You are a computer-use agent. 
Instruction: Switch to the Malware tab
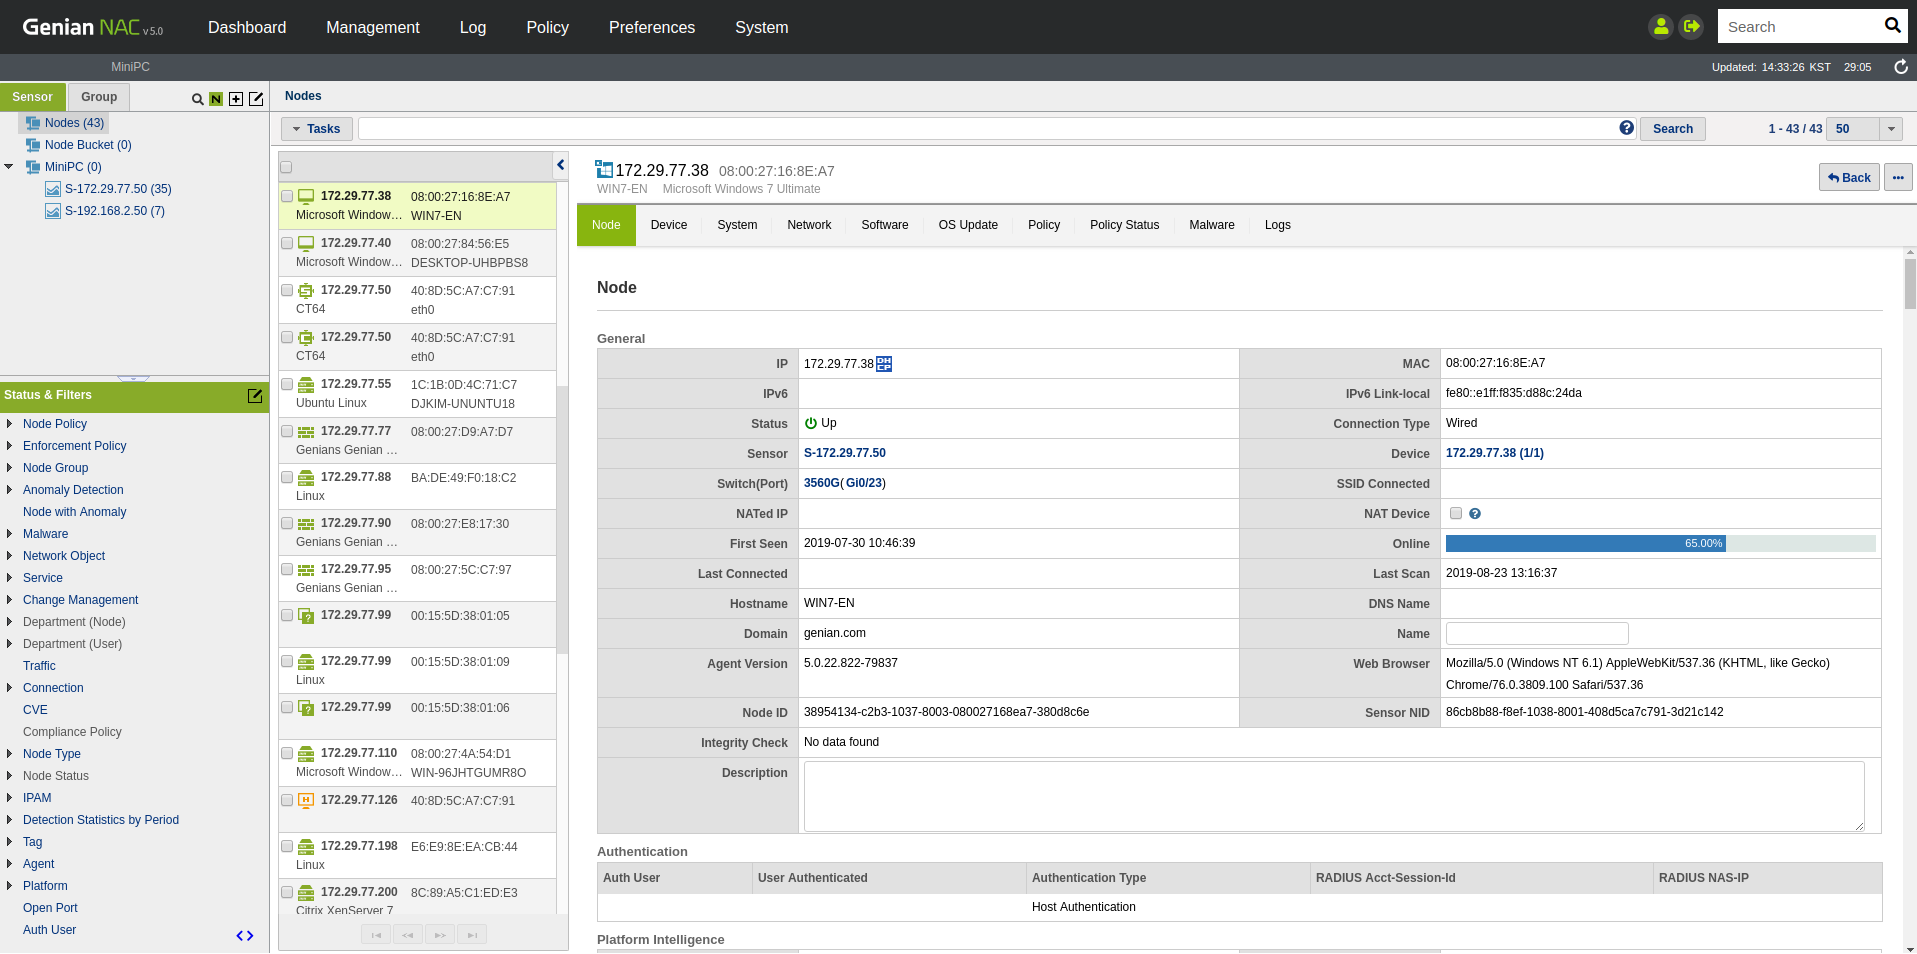[1211, 225]
